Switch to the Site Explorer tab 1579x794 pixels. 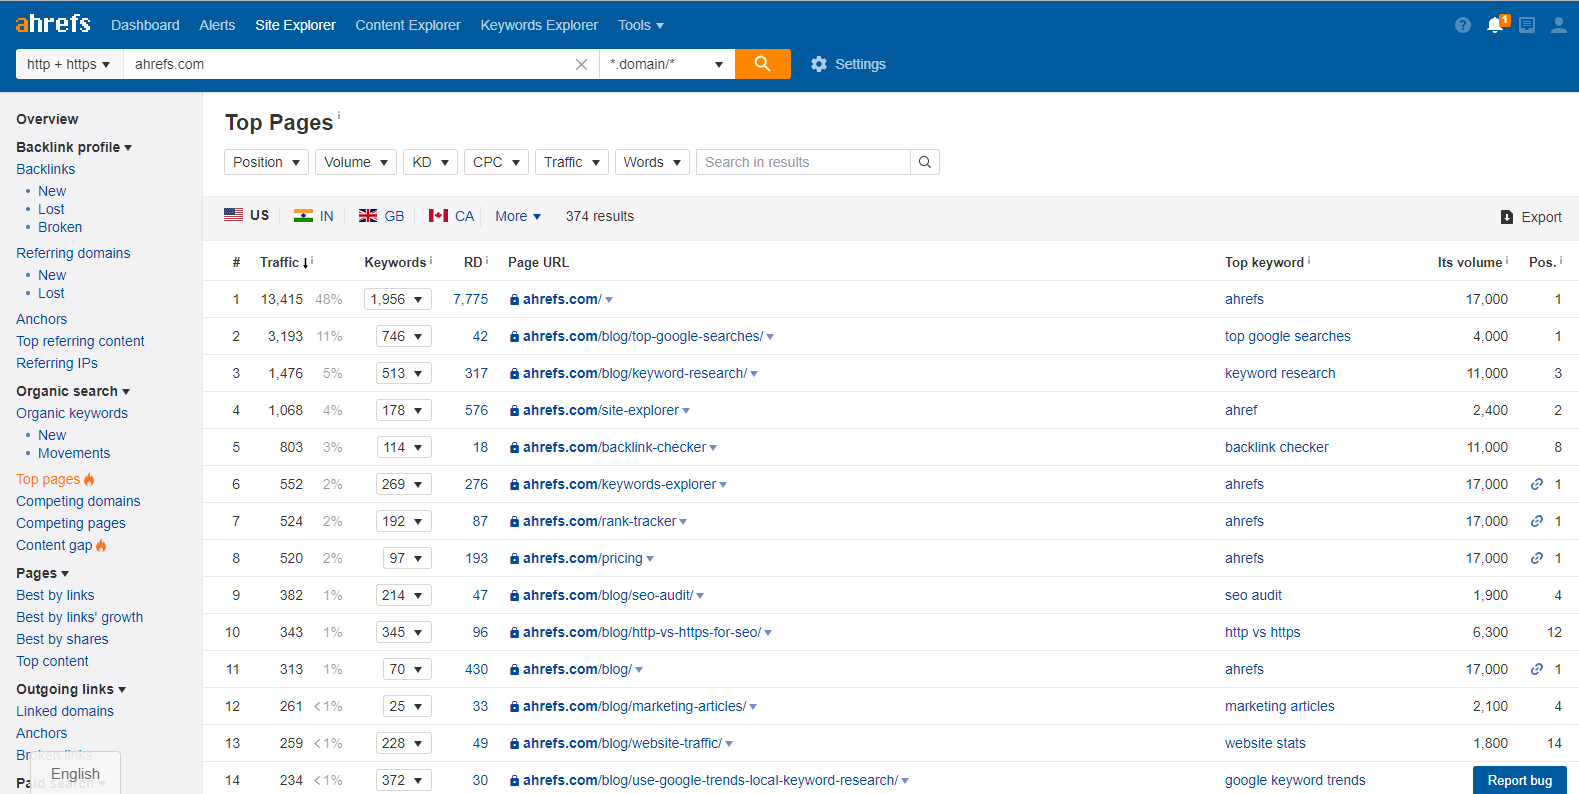(x=295, y=25)
